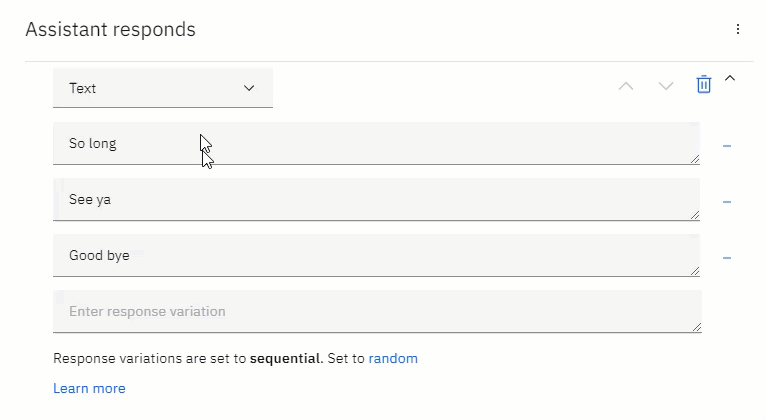Screen dimensions: 766x420
Task: Click resize handle of empty variation field
Action: (697, 327)
